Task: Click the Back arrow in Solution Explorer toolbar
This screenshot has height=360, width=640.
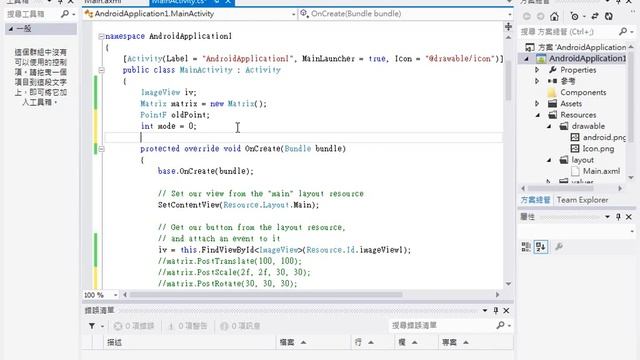Action: [x=527, y=16]
